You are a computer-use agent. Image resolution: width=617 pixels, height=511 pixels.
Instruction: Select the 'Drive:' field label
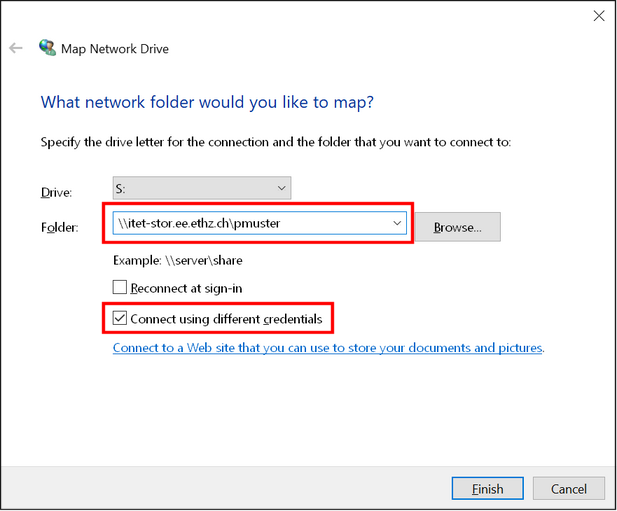coord(56,192)
